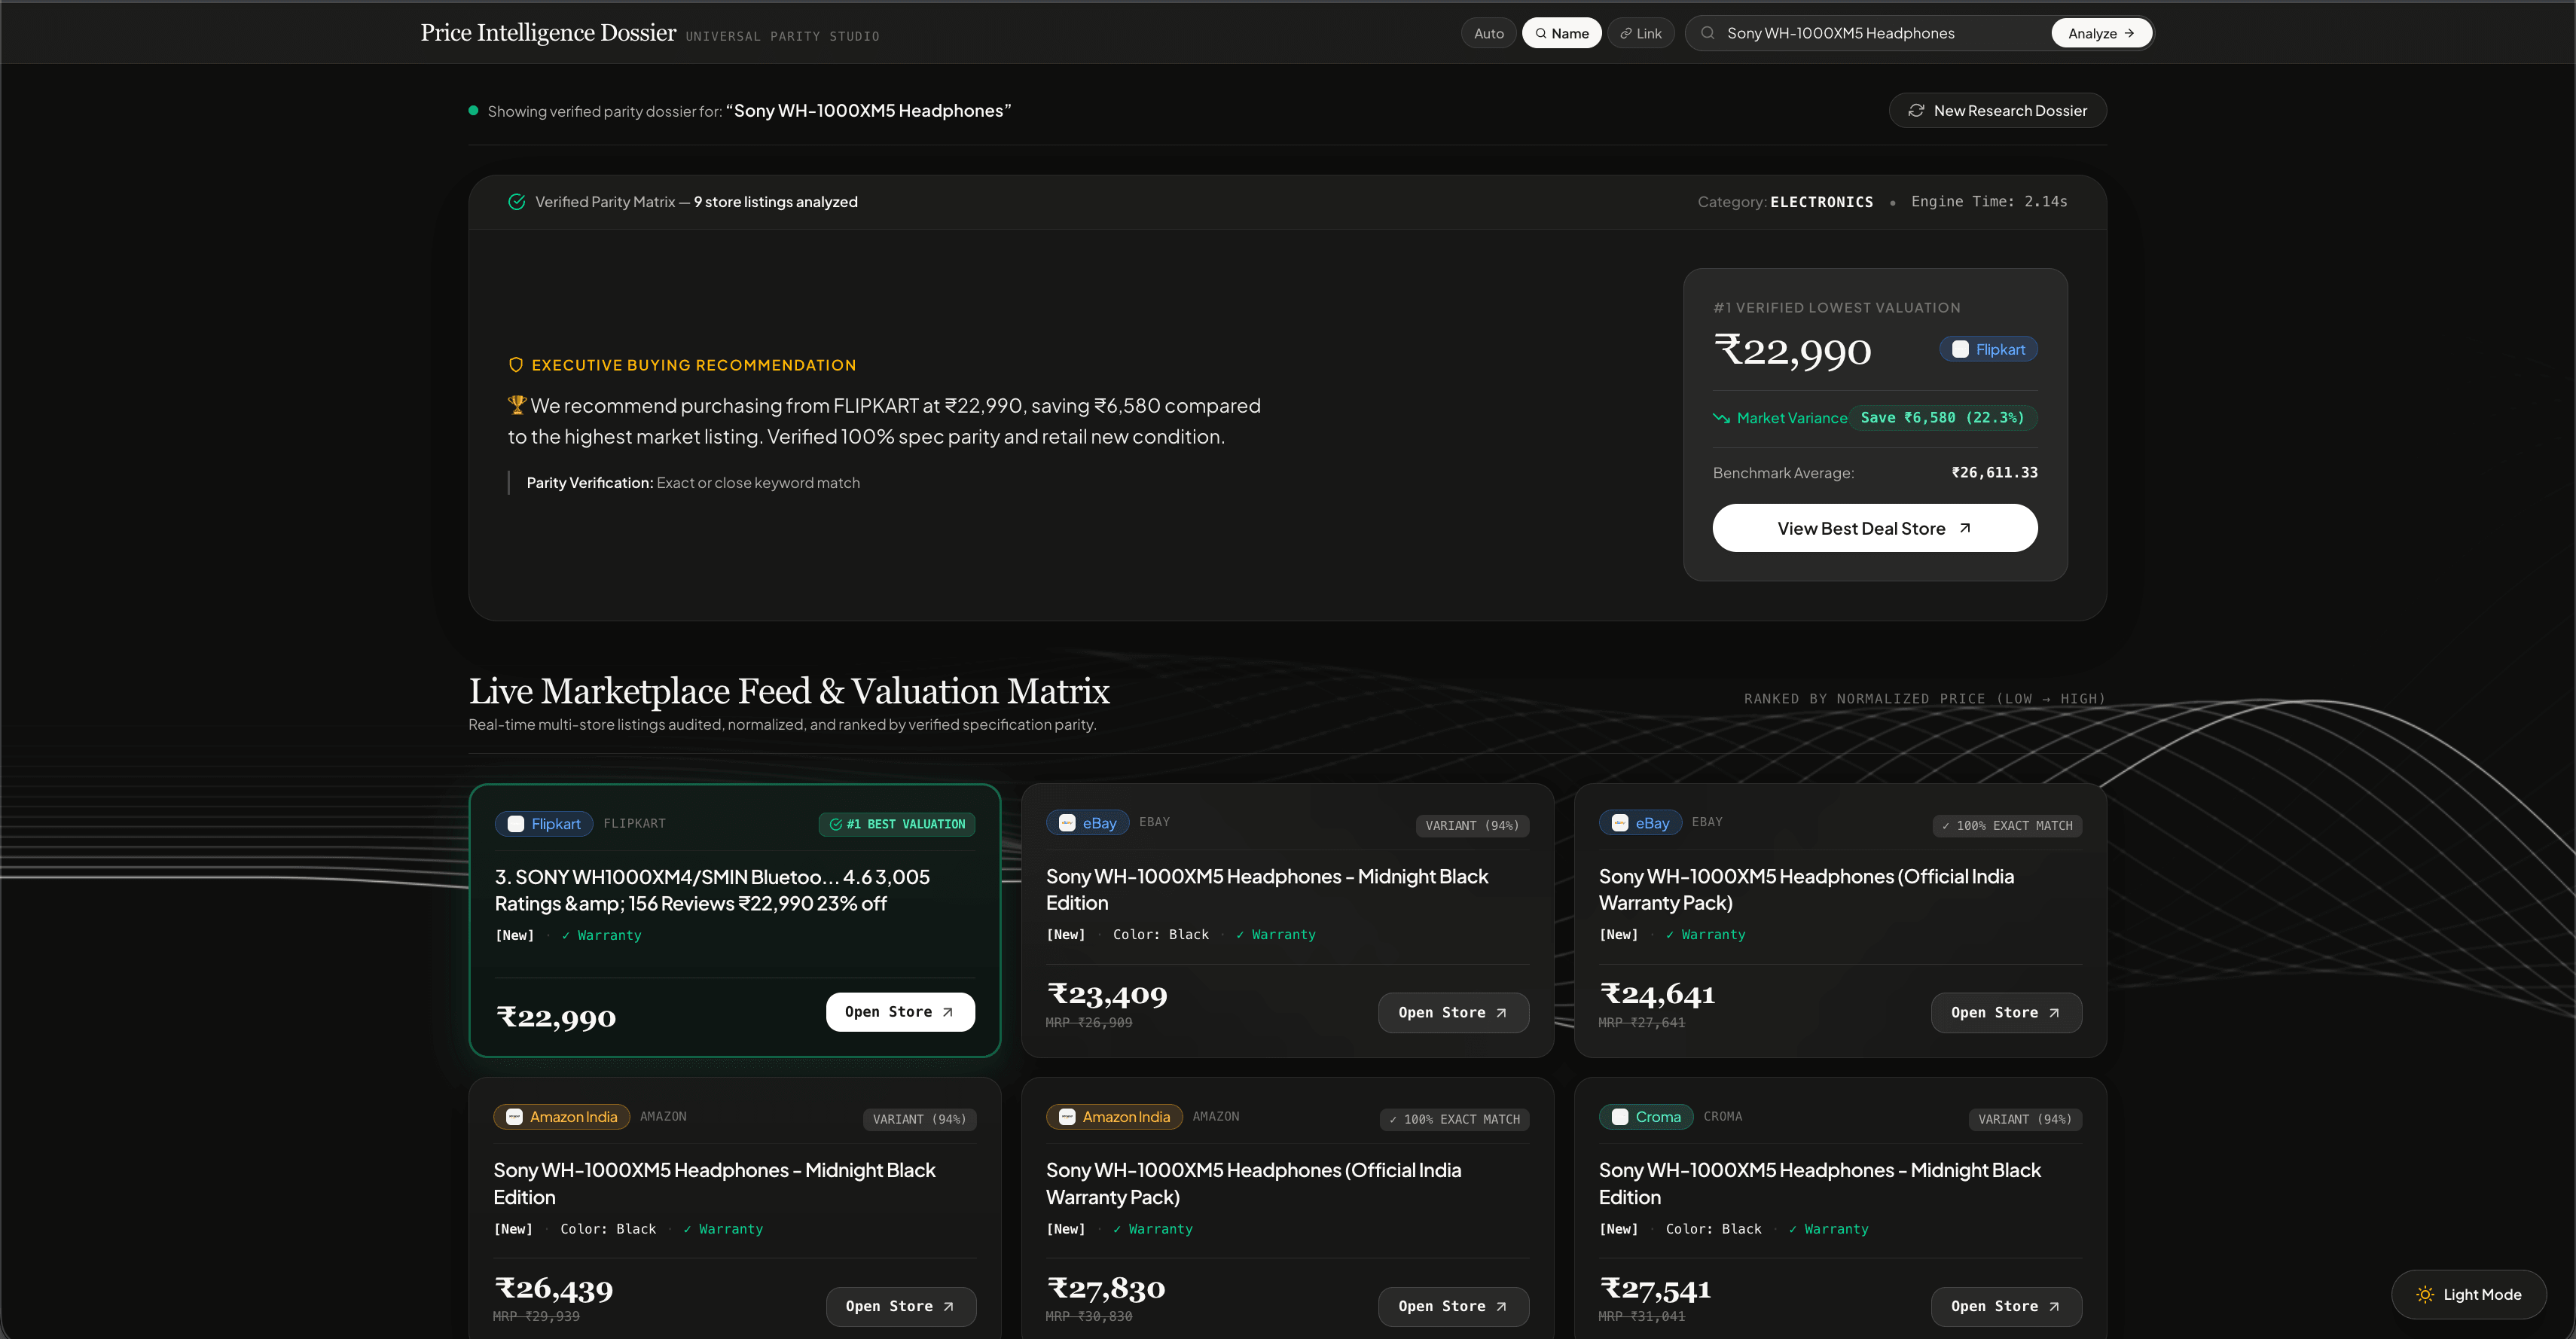2576x1339 pixels.
Task: Open Store for the ₹26,439 Amazon listing
Action: (x=900, y=1306)
